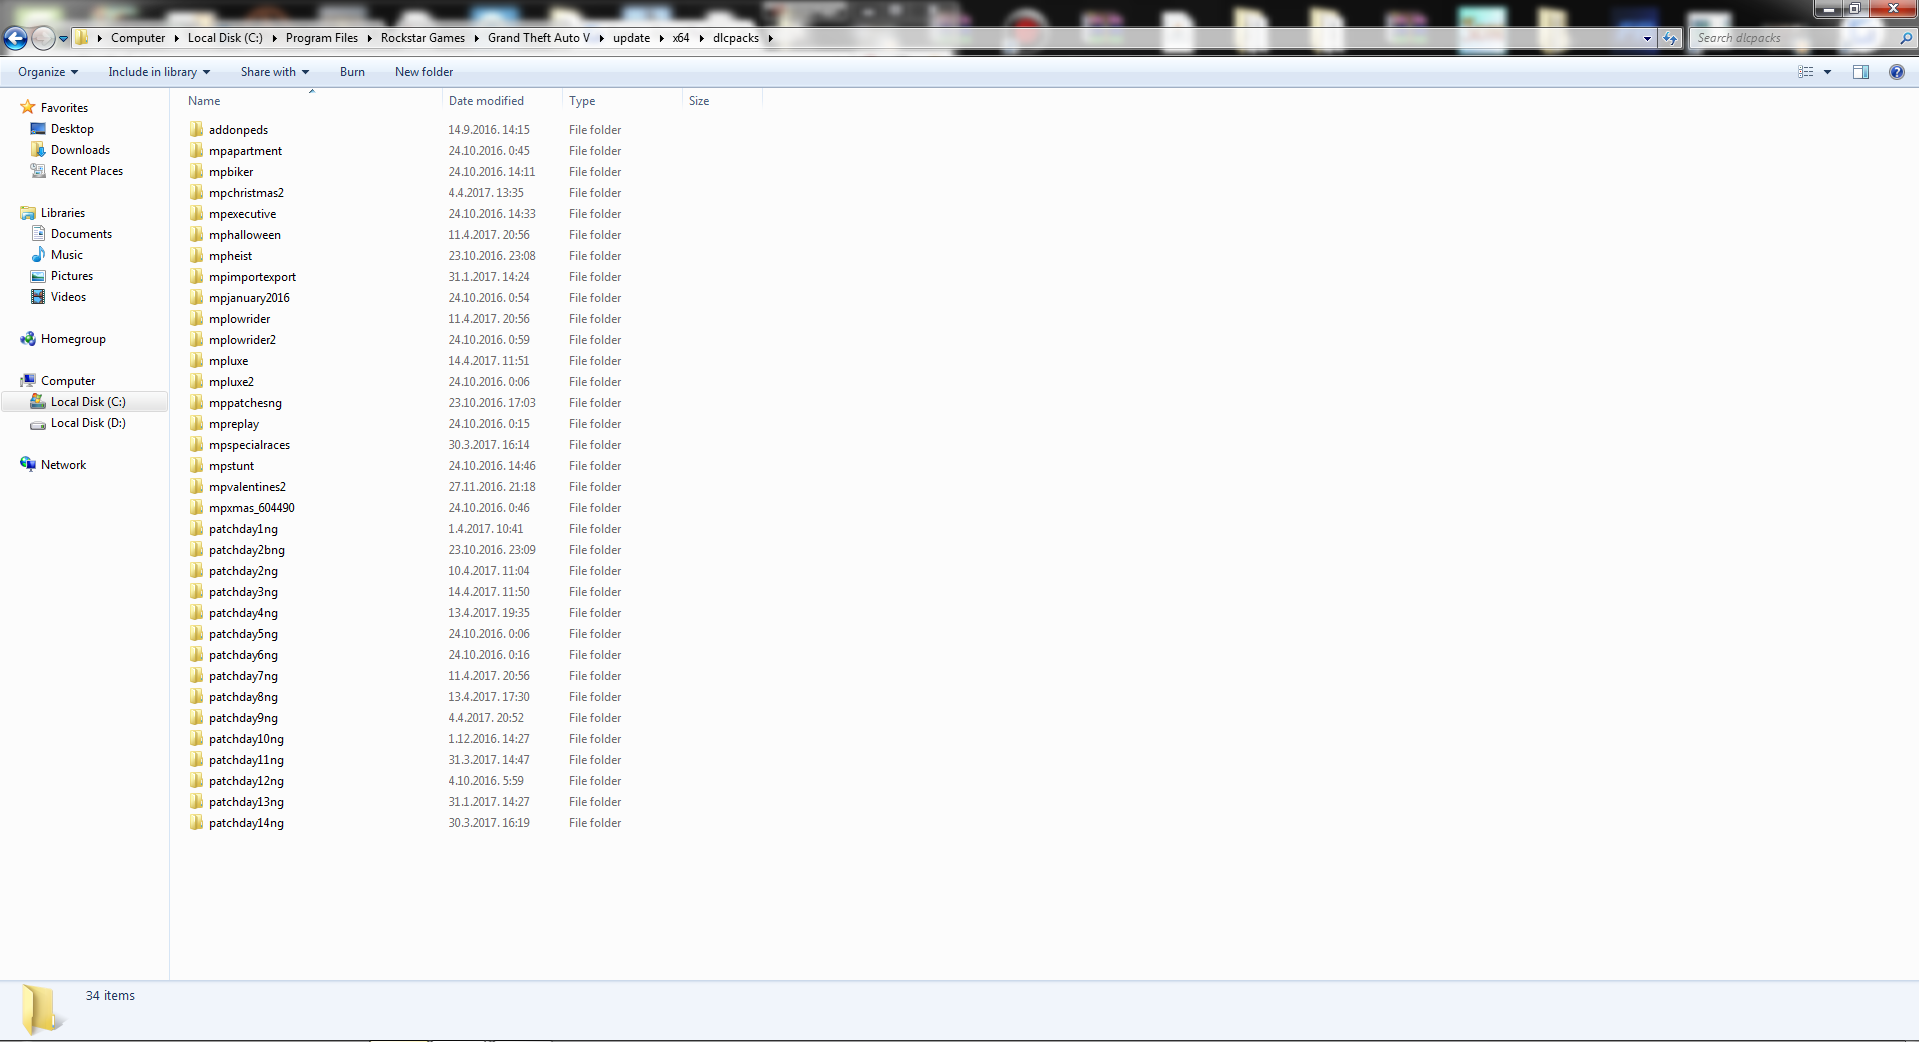The width and height of the screenshot is (1919, 1042).
Task: Open Recent Places in Favorites
Action: click(86, 171)
